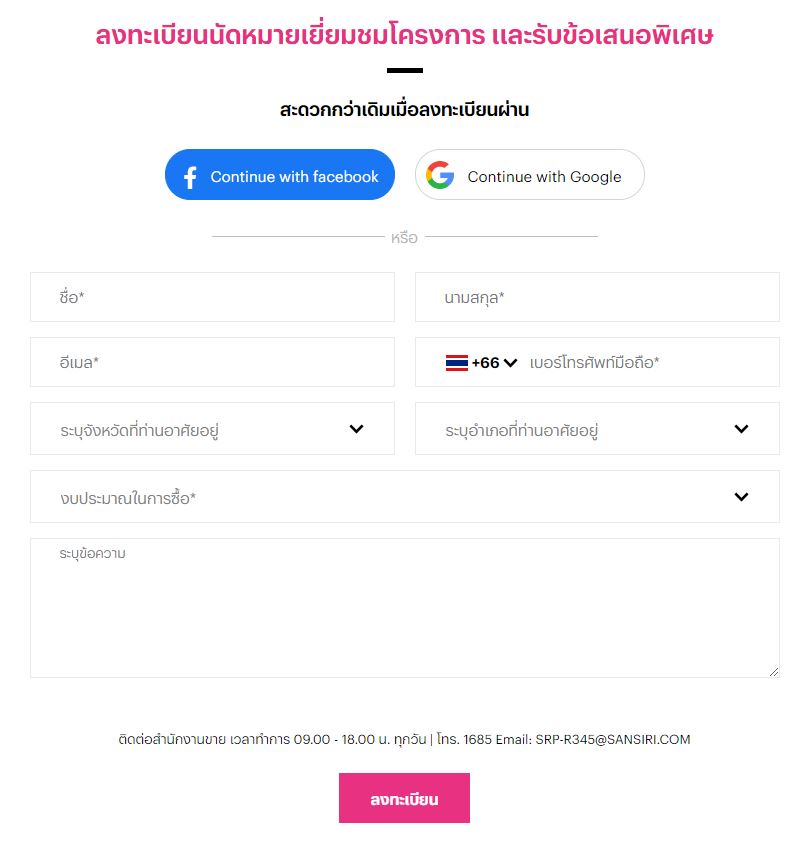Submit the form with ลงทะเบียน button
The height and width of the screenshot is (849, 808).
click(x=404, y=799)
